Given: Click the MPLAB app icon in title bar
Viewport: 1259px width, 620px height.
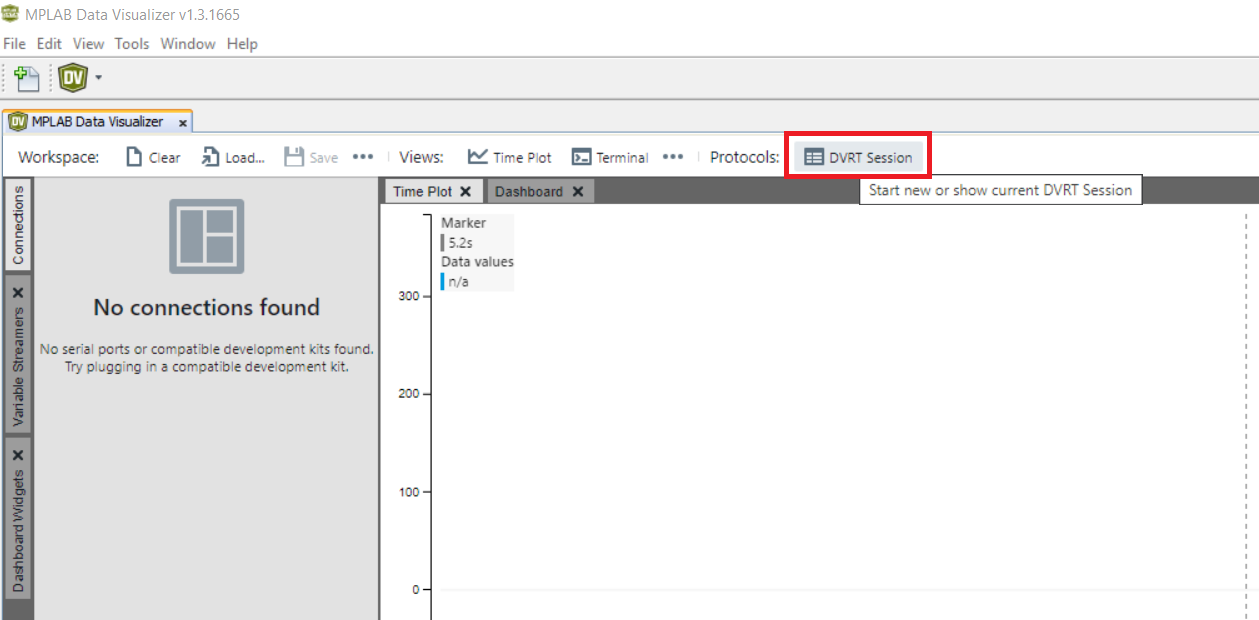Looking at the screenshot, I should [11, 14].
